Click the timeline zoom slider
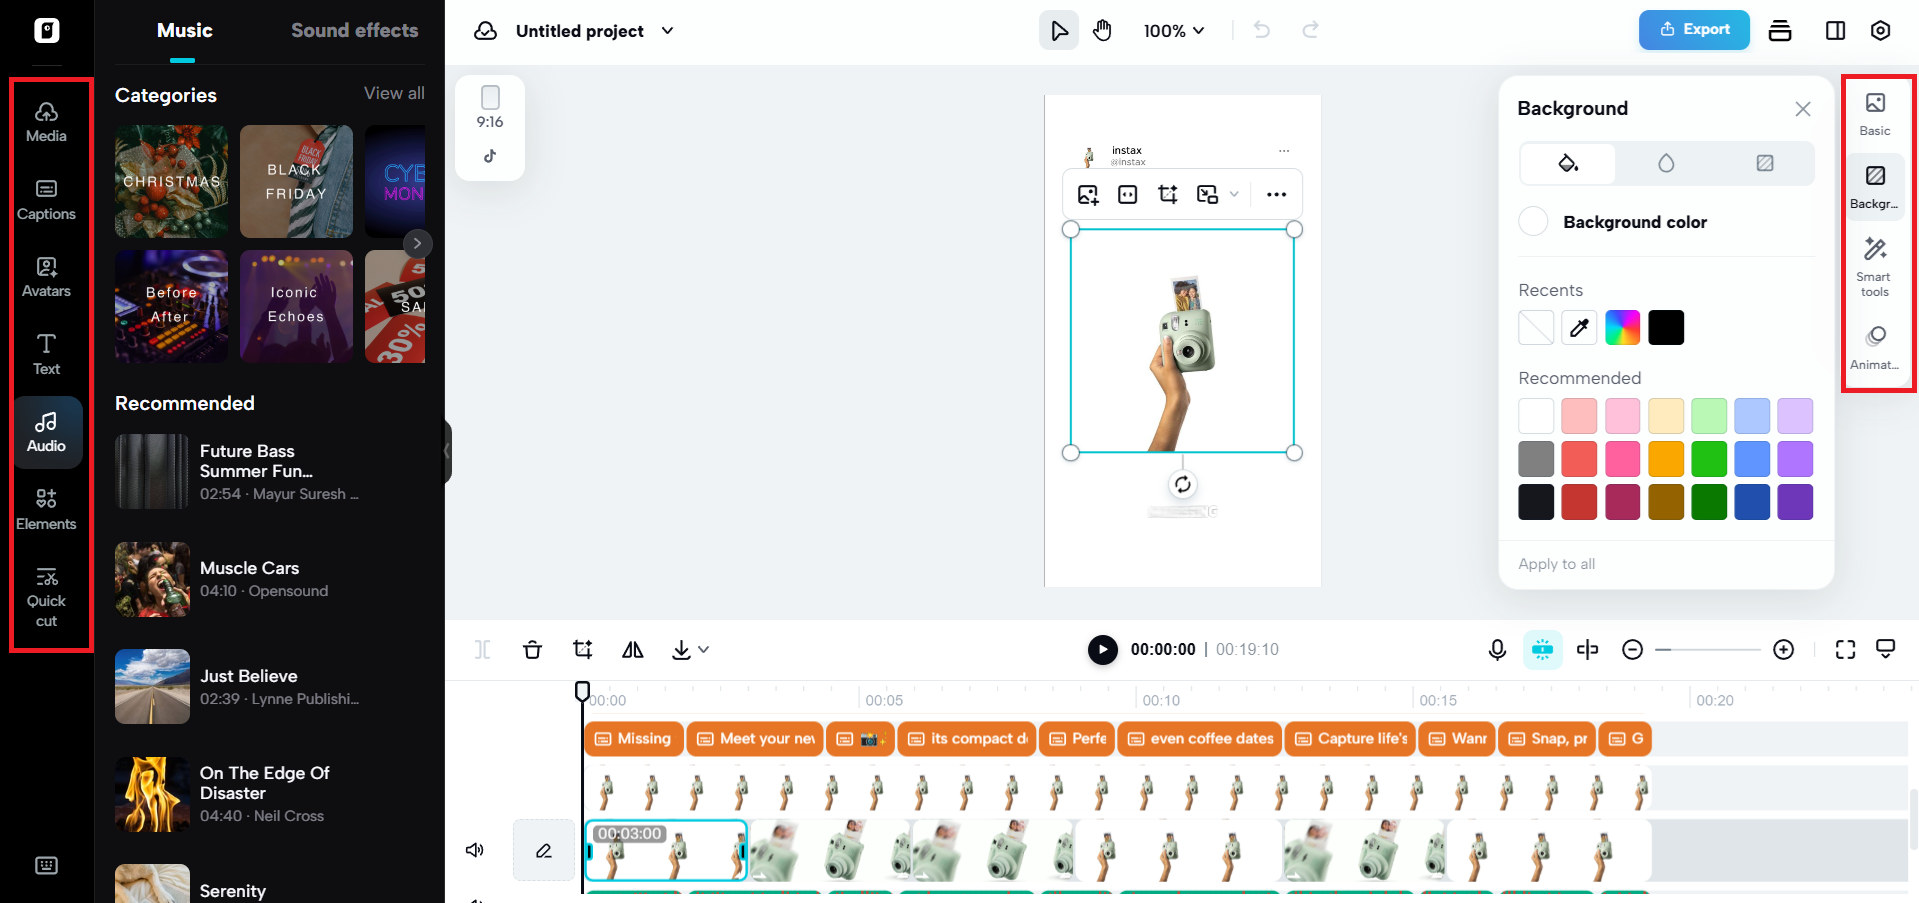This screenshot has width=1919, height=903. [x=1707, y=650]
